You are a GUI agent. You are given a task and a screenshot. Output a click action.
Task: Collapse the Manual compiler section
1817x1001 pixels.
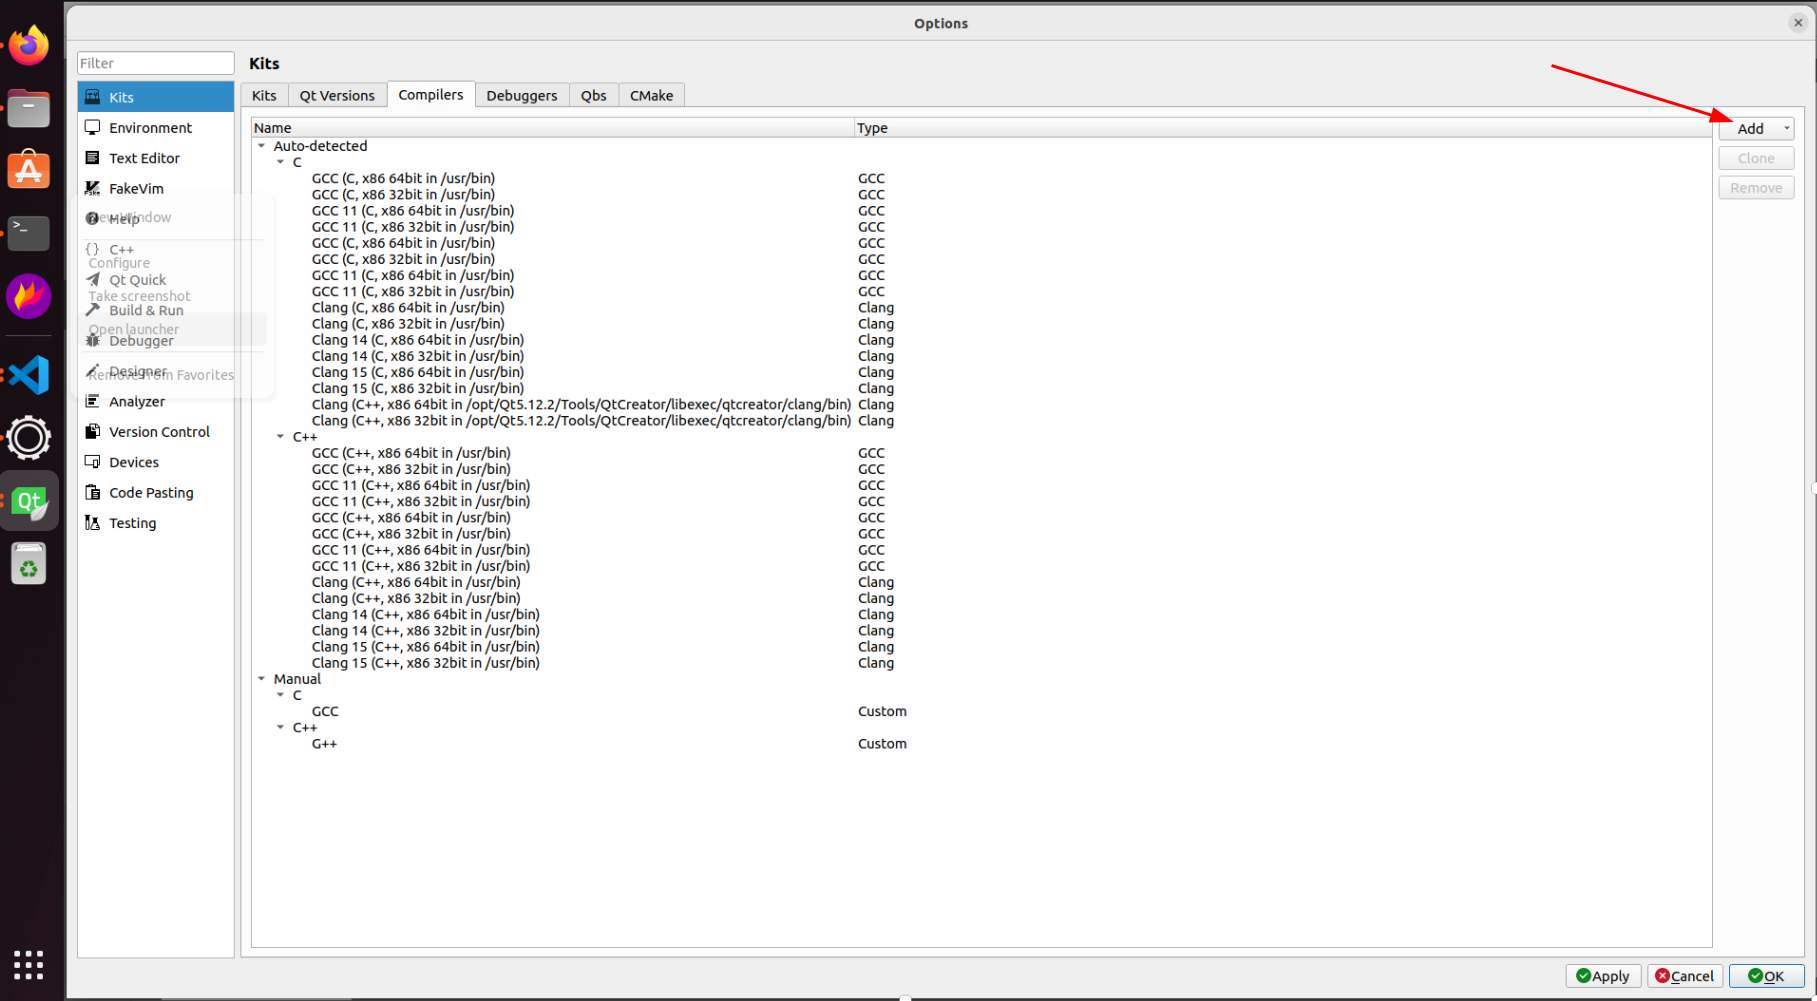tap(261, 678)
